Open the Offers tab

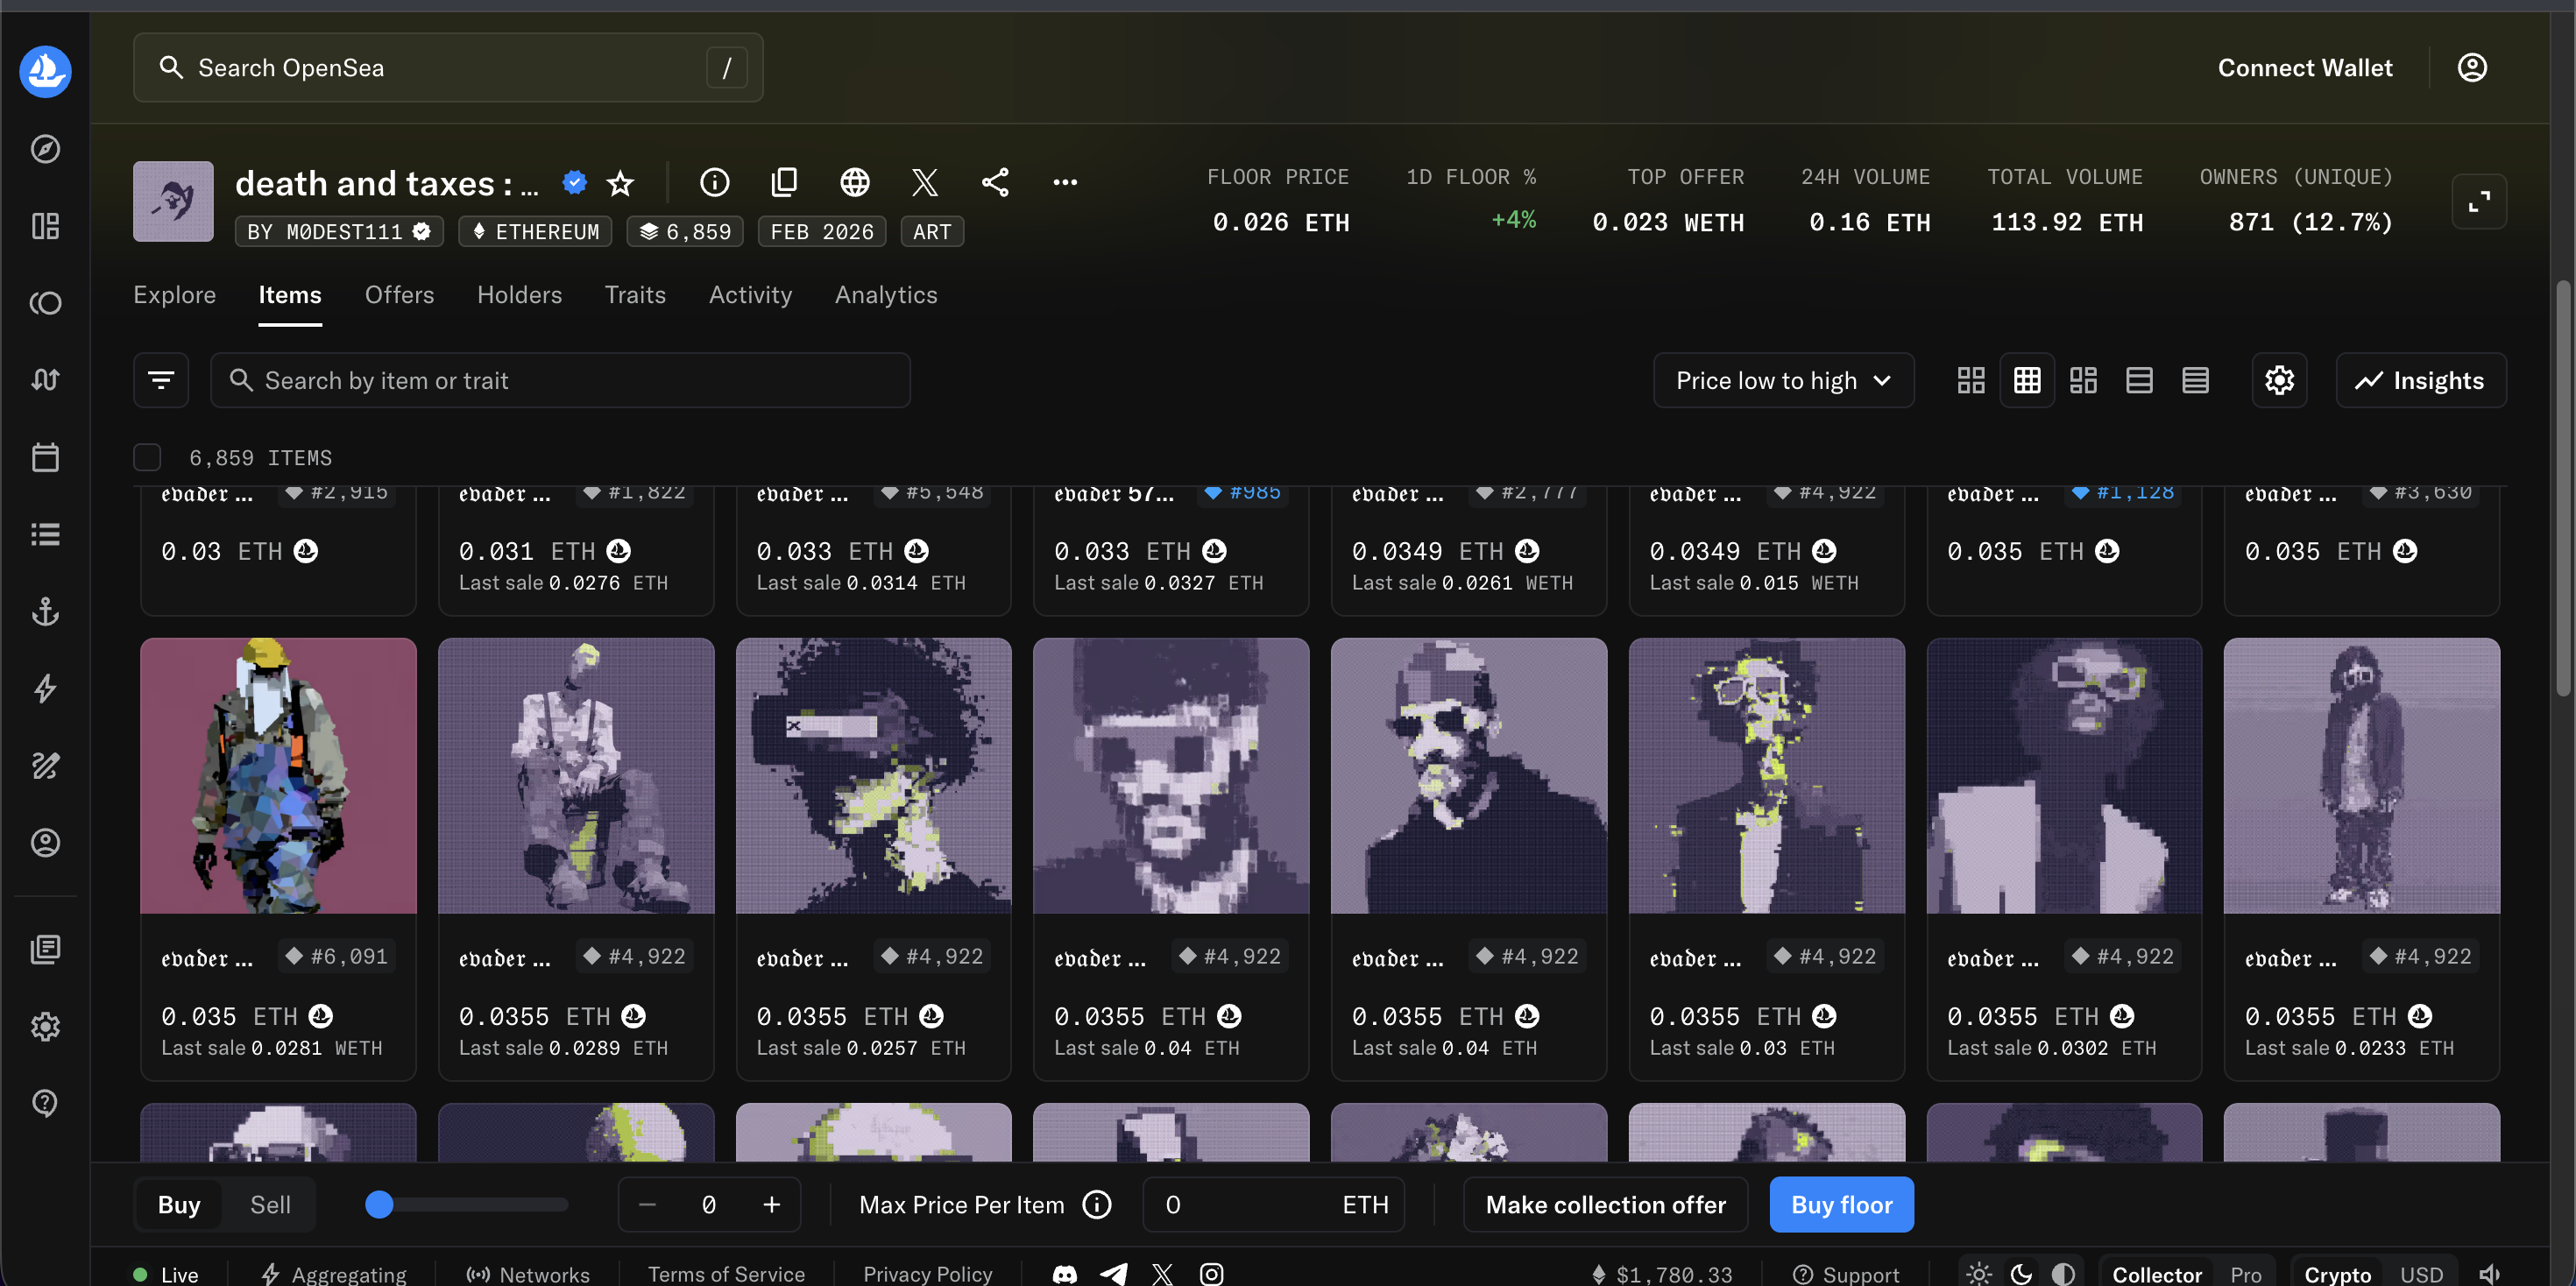click(399, 295)
